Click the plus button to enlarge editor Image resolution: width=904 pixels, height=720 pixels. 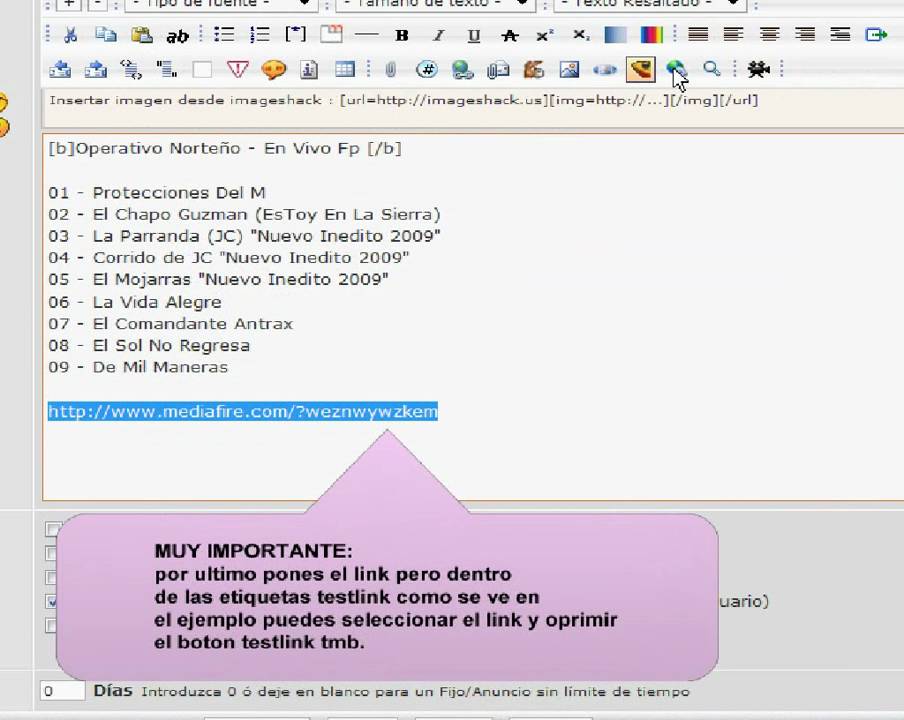coord(69,3)
